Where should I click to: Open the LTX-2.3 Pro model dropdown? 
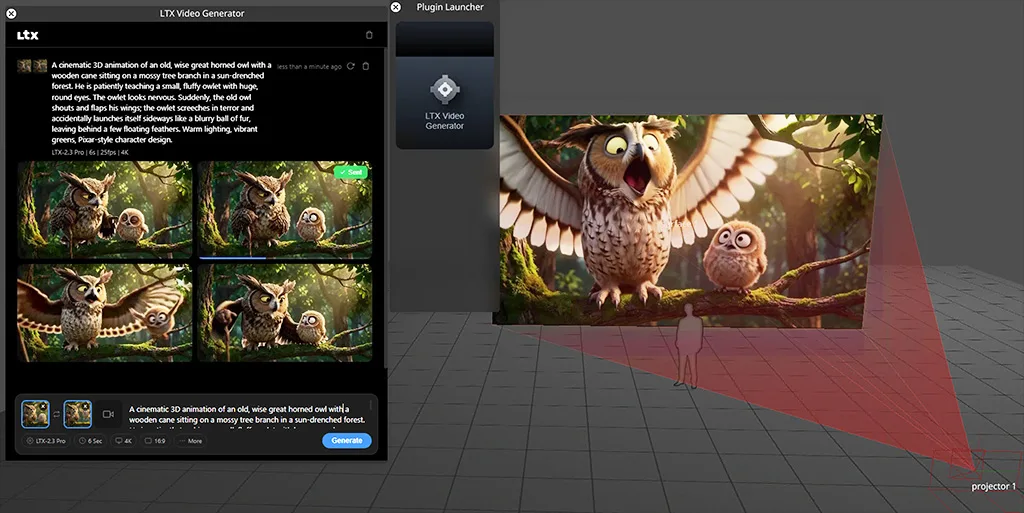(47, 441)
